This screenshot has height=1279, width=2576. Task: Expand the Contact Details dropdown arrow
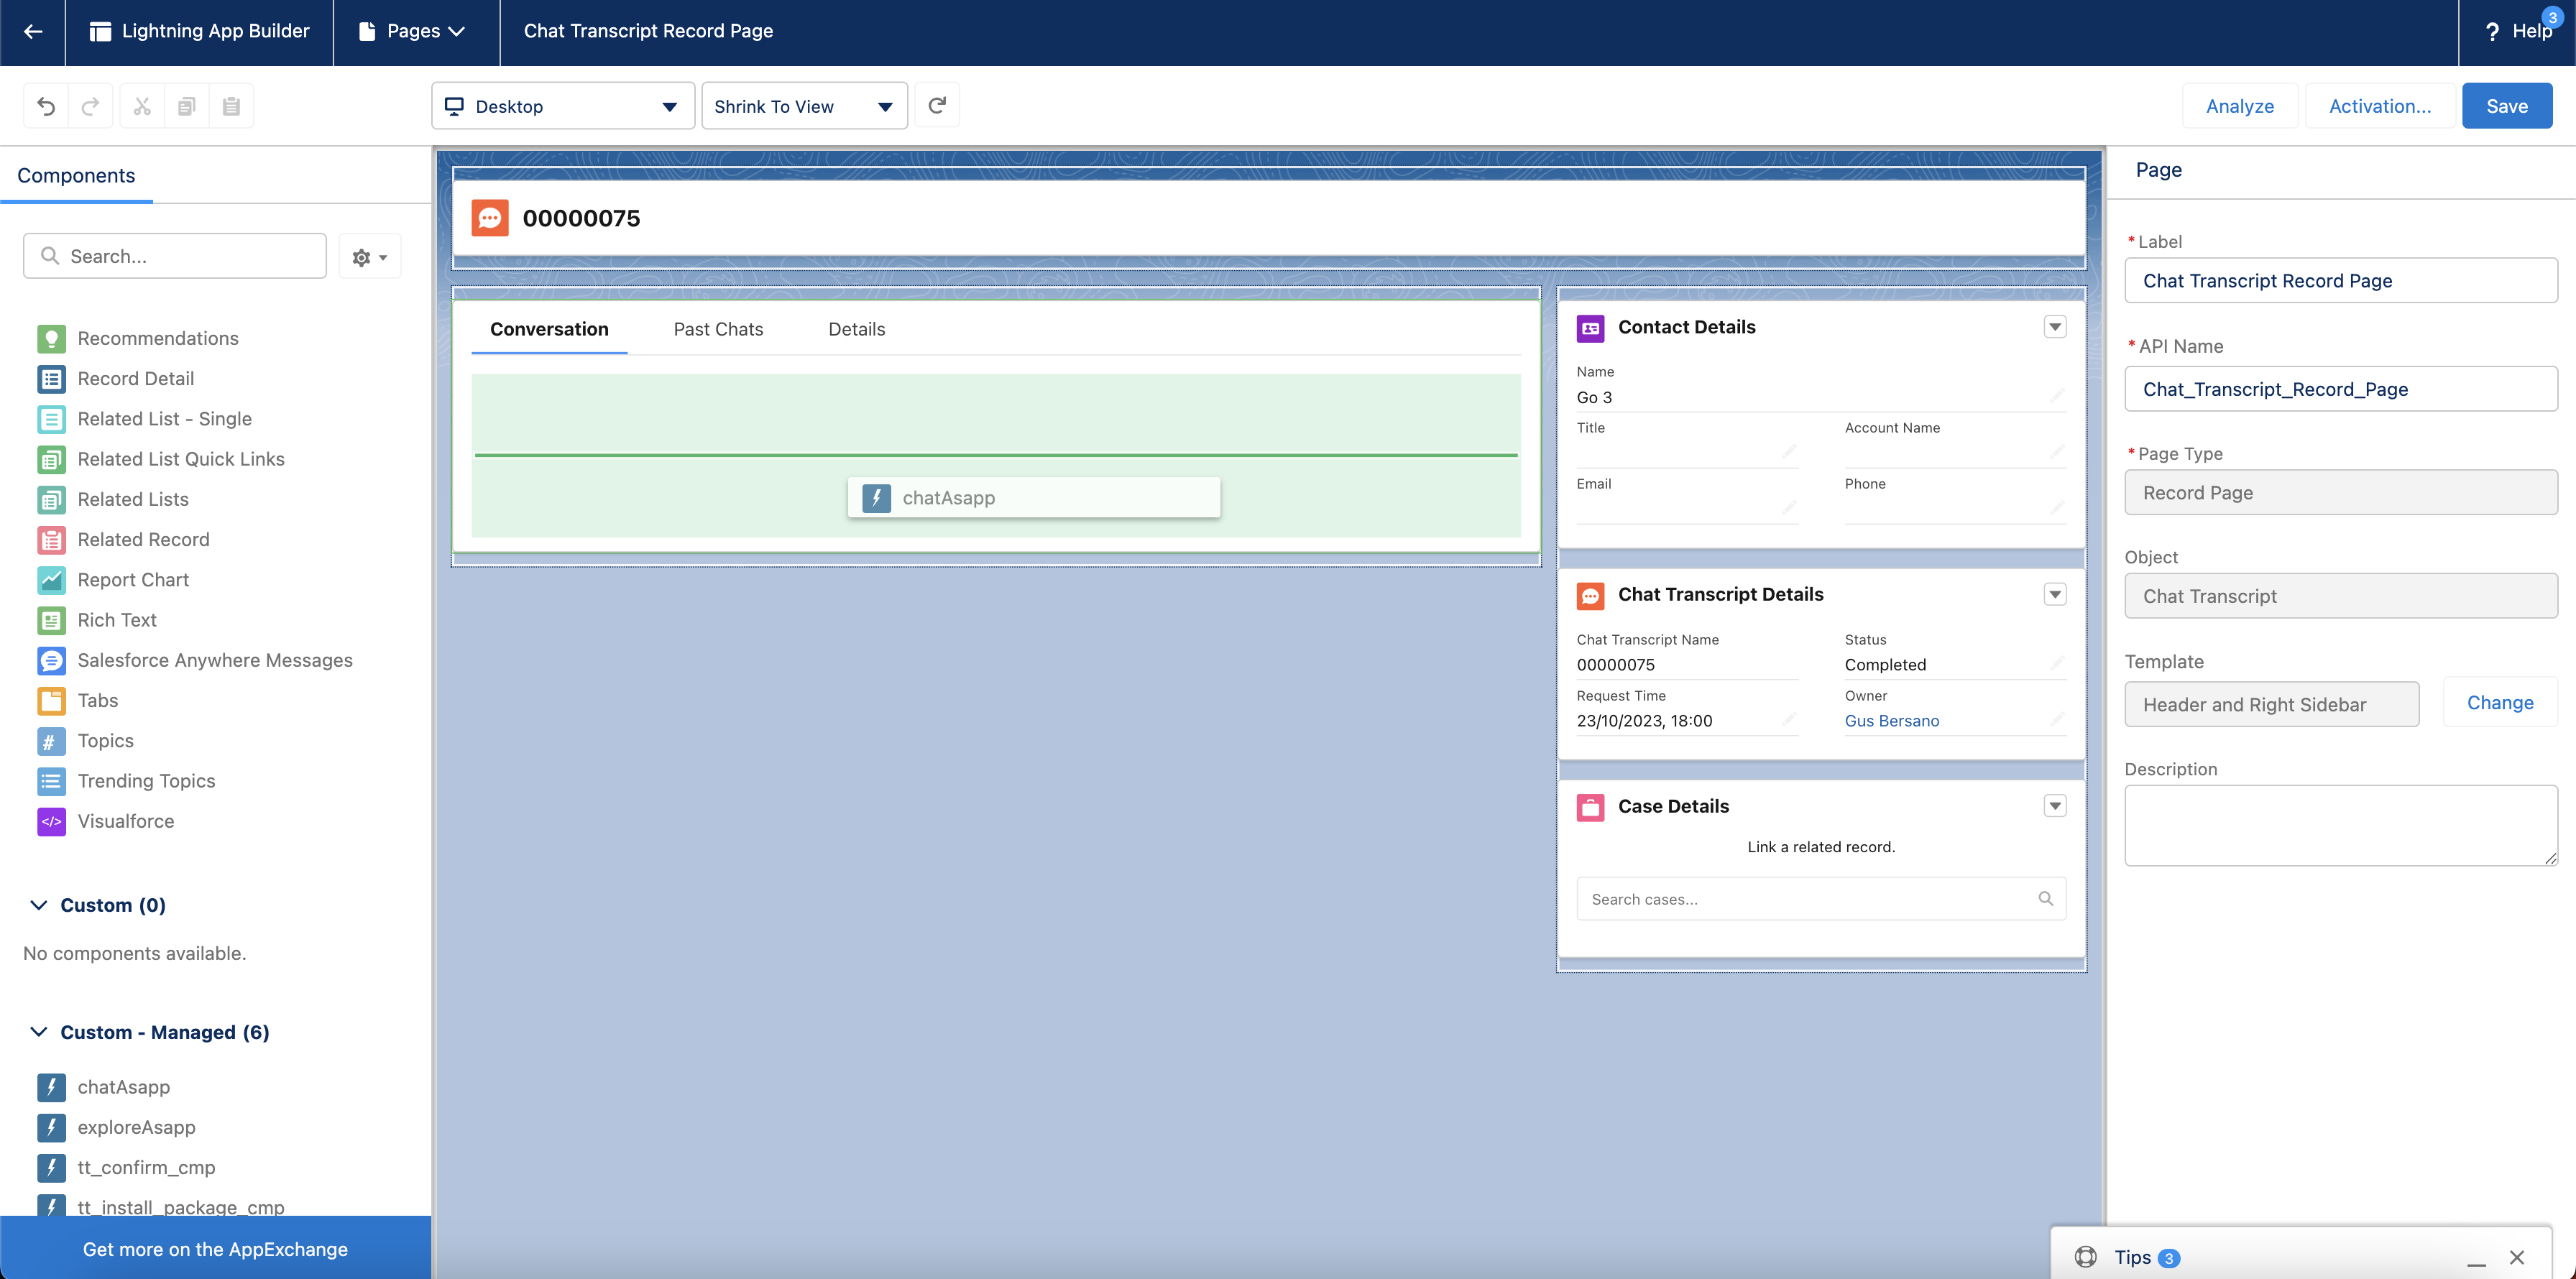pos(2054,327)
